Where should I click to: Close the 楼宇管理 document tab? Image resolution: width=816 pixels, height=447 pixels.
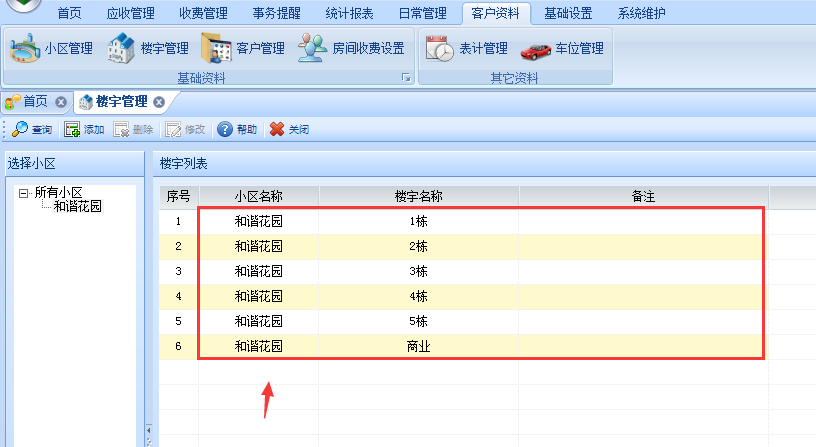pos(159,102)
